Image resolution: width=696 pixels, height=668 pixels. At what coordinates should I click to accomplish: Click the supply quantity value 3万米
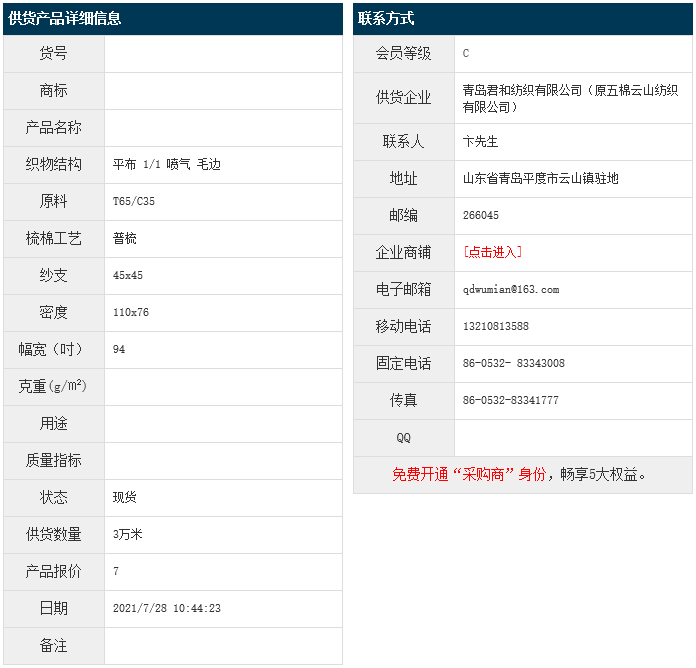[128, 534]
